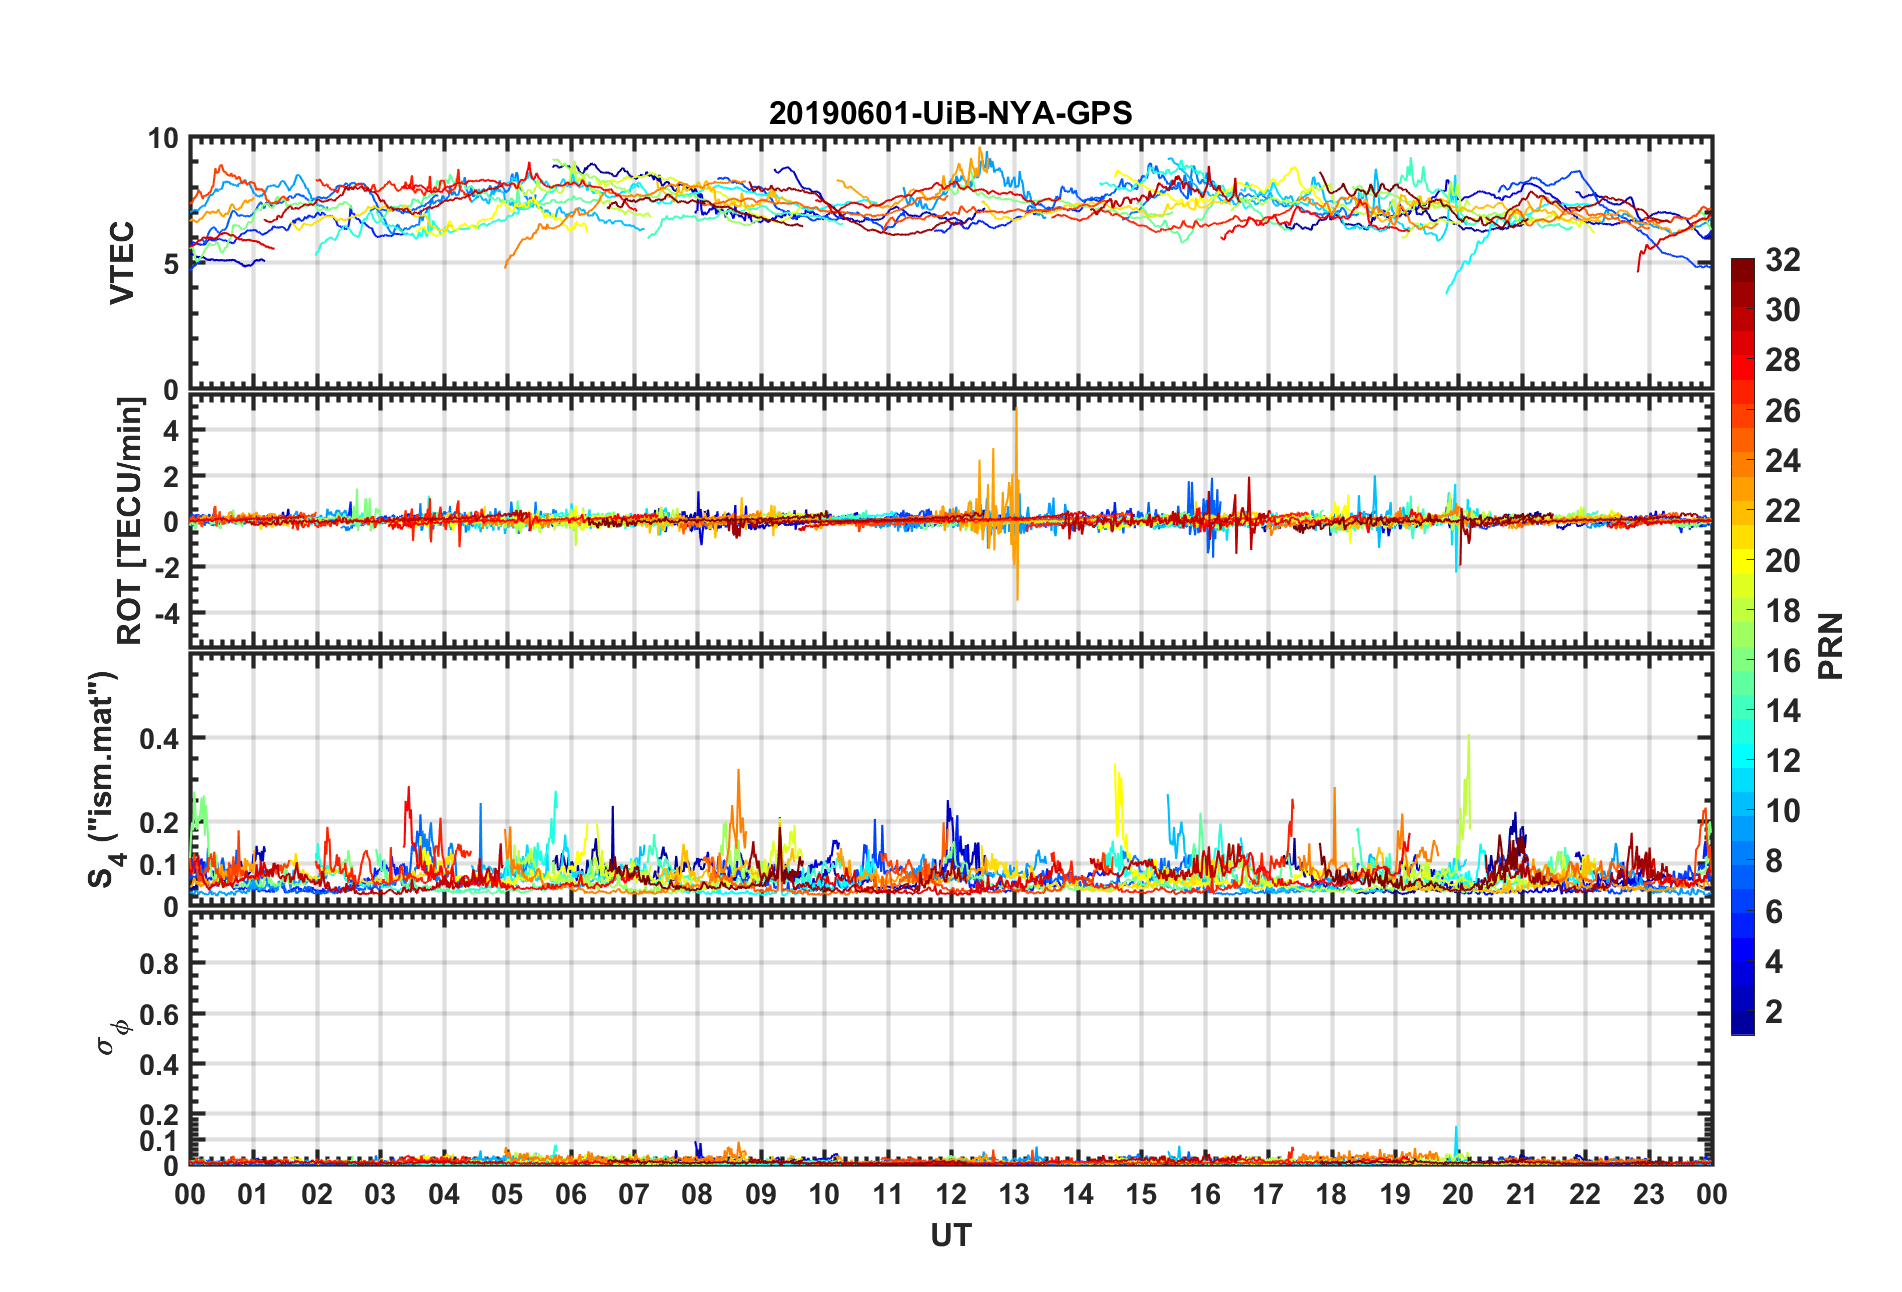Screen dimensions: 1902x1292
Task: Click colorbar tick label 16
Action: pyautogui.click(x=1783, y=661)
